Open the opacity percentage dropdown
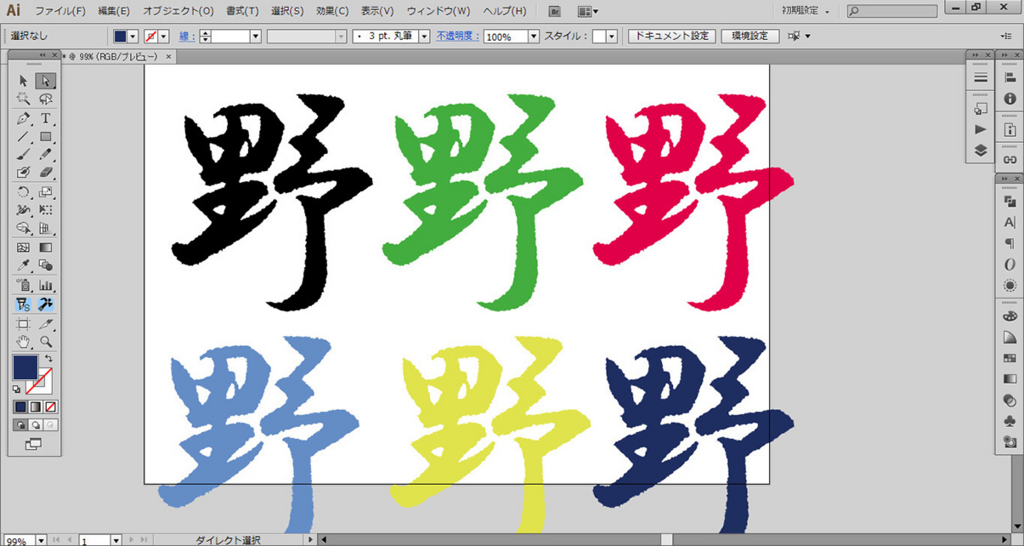 534,37
